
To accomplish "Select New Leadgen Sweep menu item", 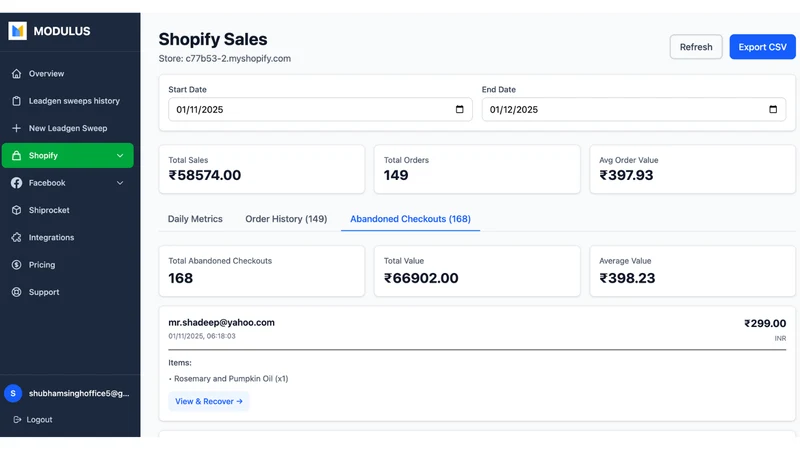I will (x=67, y=128).
